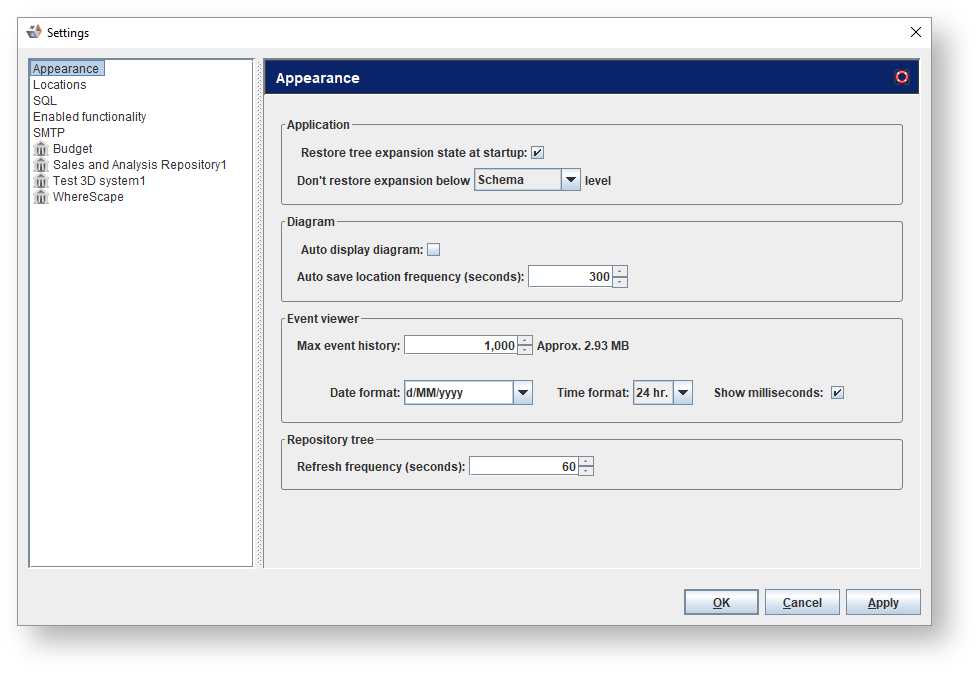This screenshot has width=980, height=674.
Task: Enable the Auto display diagram checkbox
Action: tap(433, 250)
